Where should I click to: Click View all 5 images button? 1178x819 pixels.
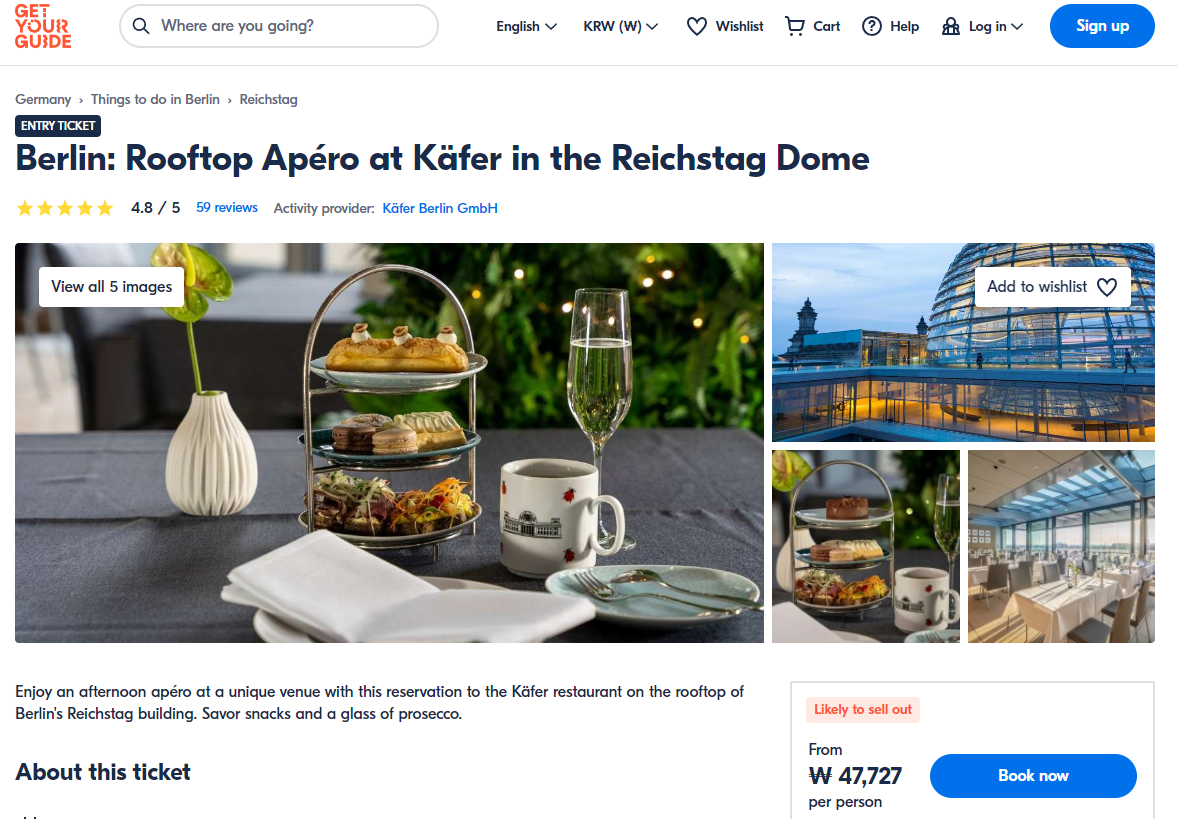coord(111,287)
